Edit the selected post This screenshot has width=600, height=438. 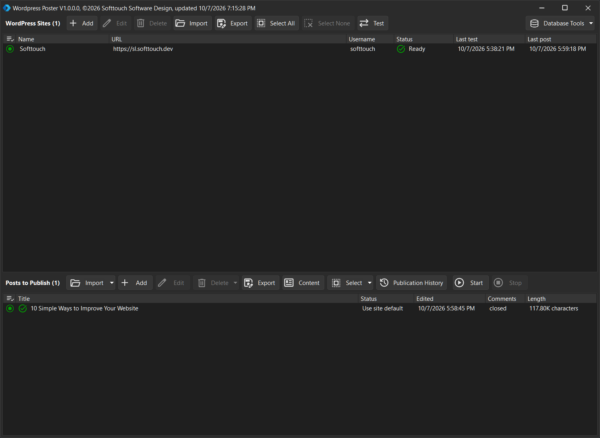point(171,283)
